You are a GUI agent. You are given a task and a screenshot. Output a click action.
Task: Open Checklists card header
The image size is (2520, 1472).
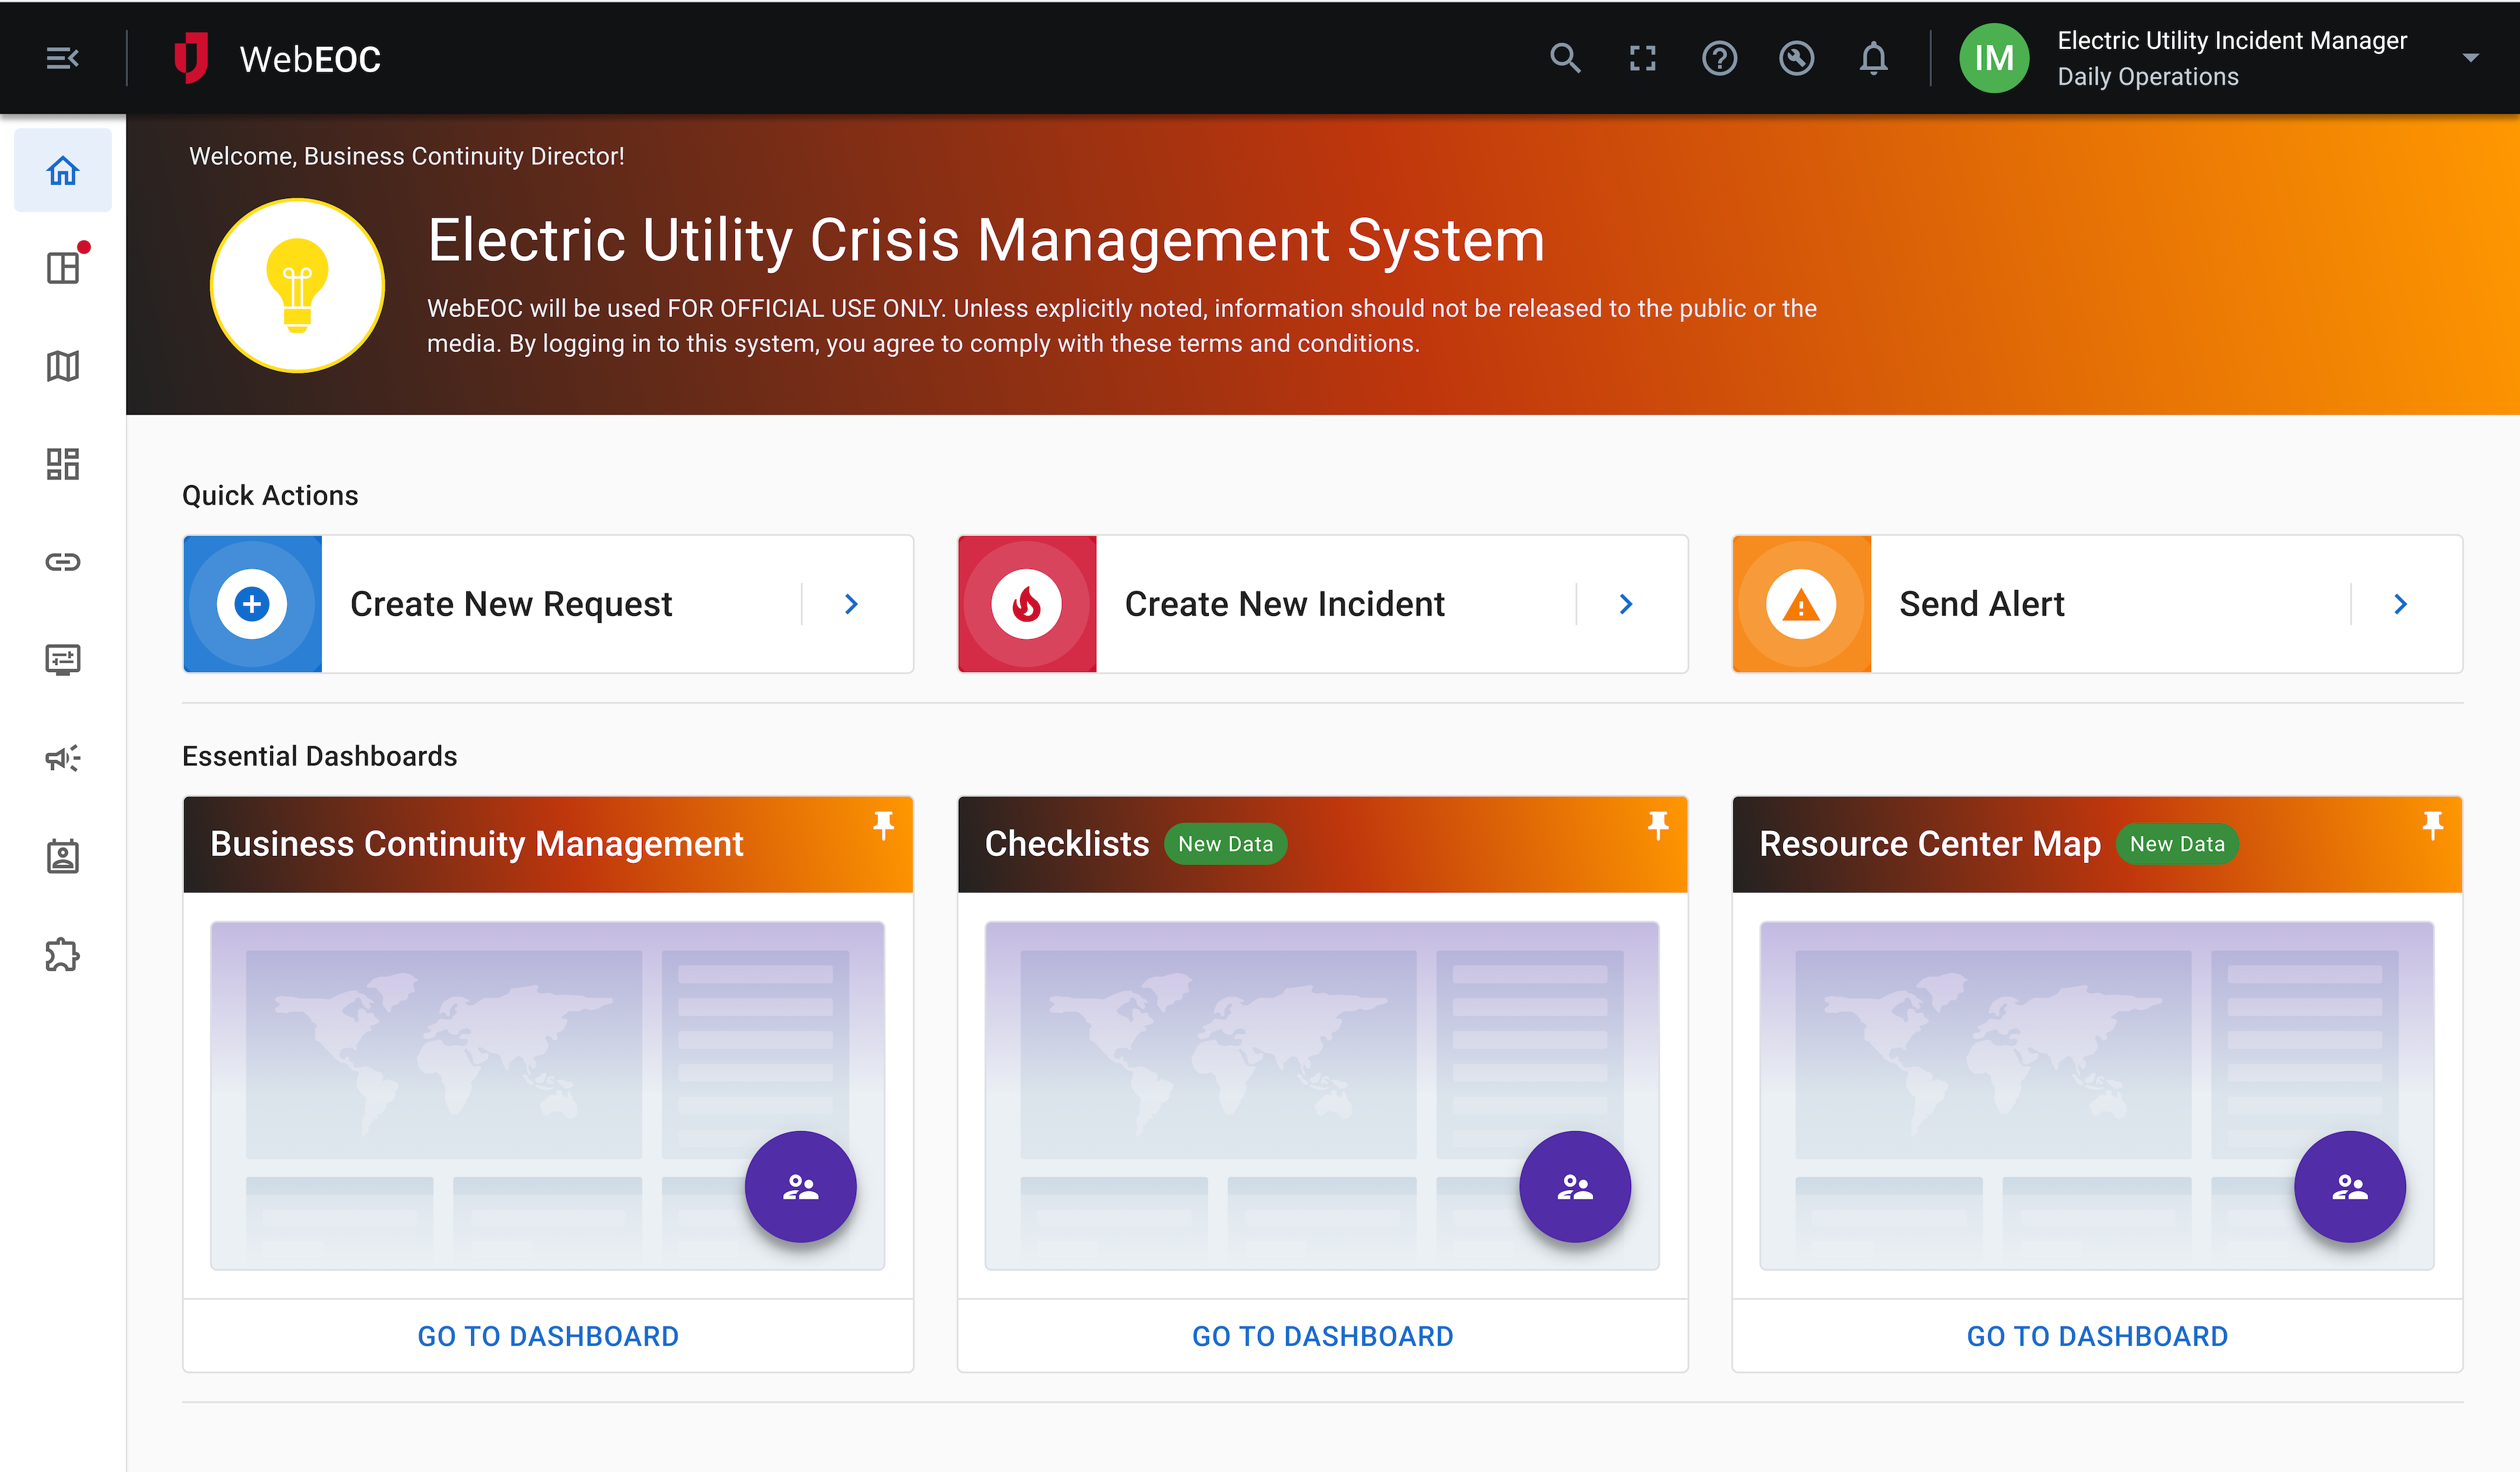(1322, 844)
